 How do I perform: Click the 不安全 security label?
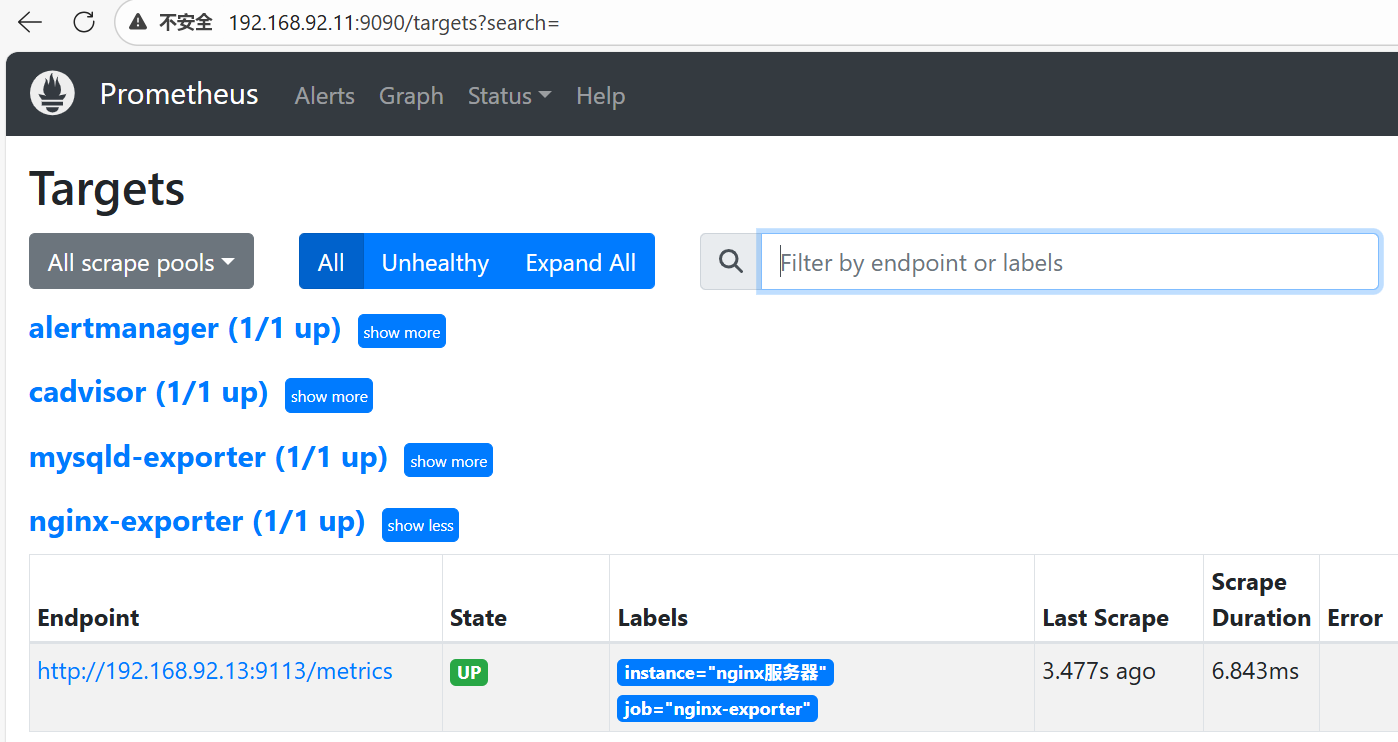click(186, 22)
